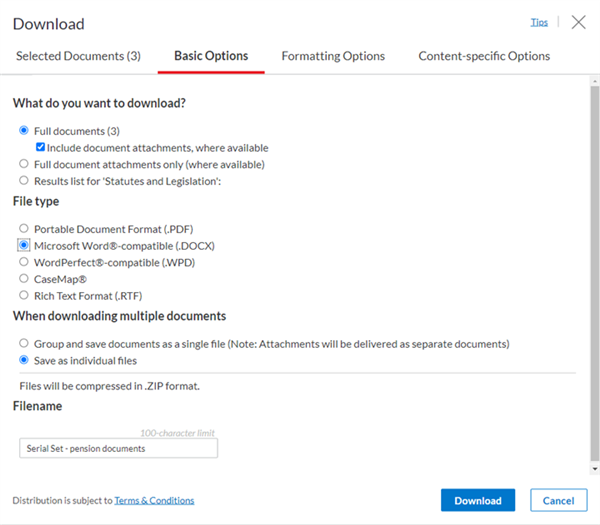Viewport: 600px width, 525px height.
Task: Open the Tips link
Action: [x=539, y=23]
